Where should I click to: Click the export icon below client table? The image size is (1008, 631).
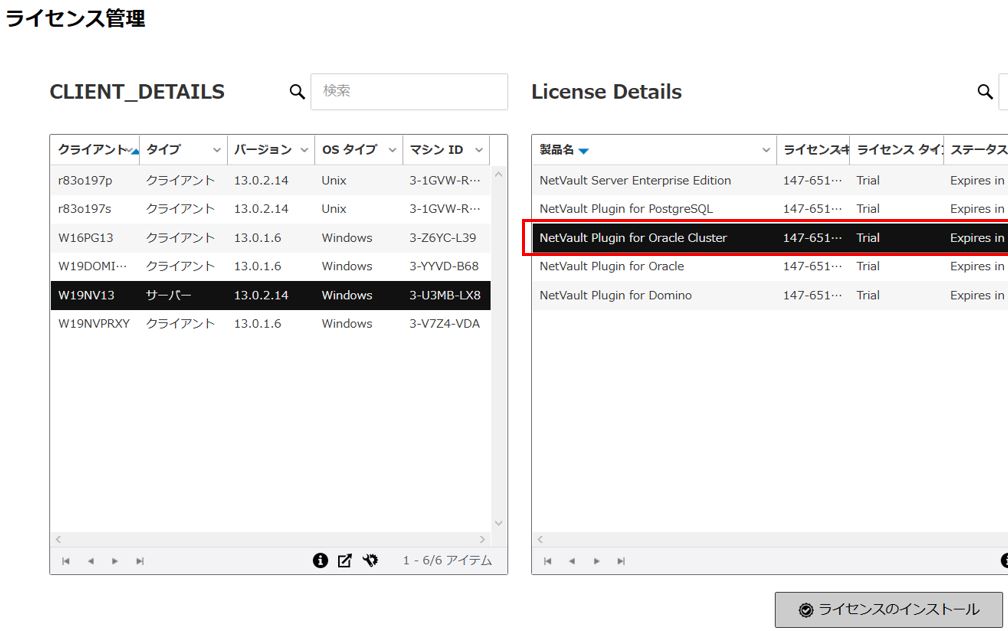click(x=345, y=560)
